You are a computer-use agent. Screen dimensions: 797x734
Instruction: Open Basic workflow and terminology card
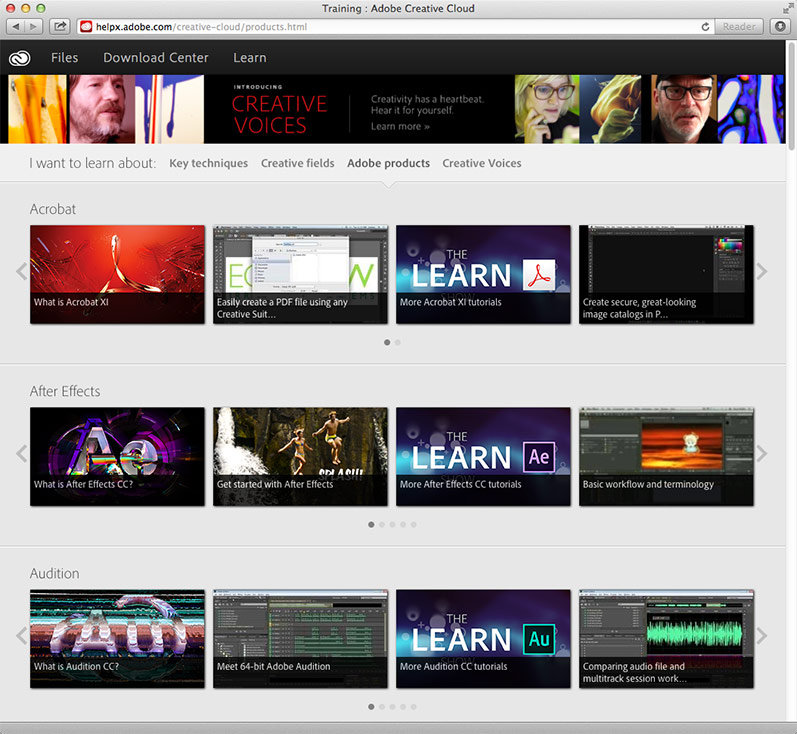666,456
